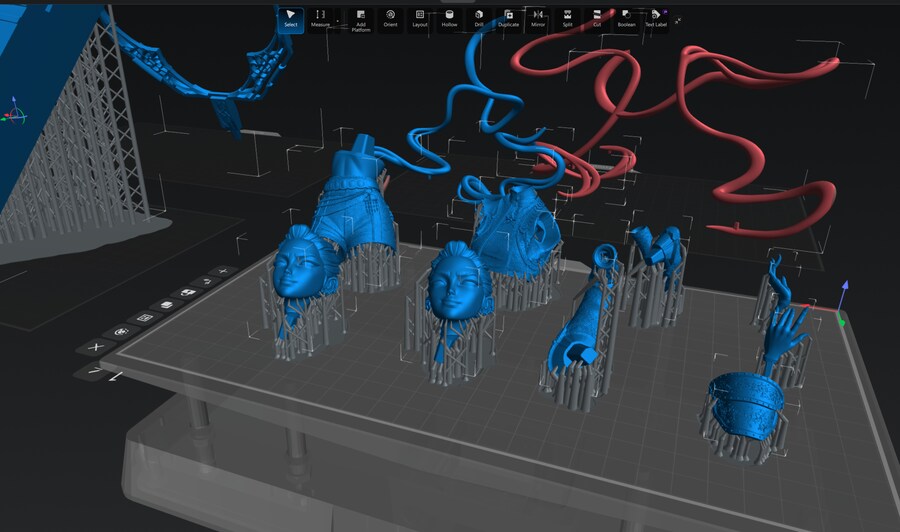Screen dimensions: 900x532
Task: Activate the Select tool in the top toolbar
Action: 290,18
